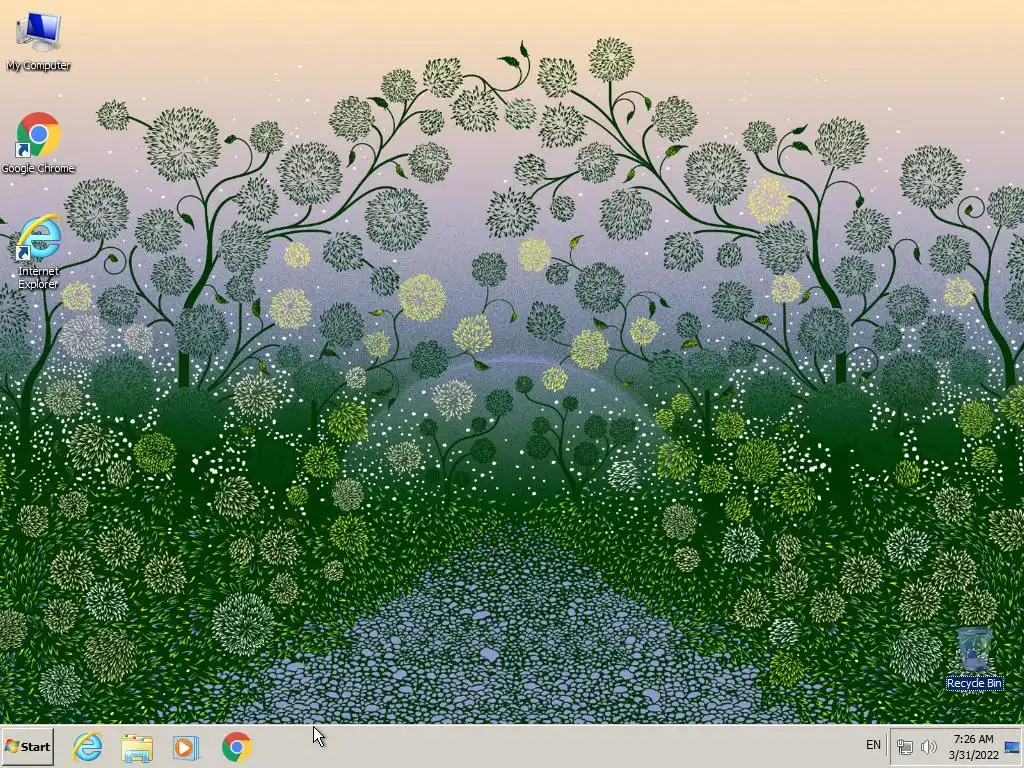Select the Recycle Bin desktop icon
The height and width of the screenshot is (768, 1024).
point(974,658)
